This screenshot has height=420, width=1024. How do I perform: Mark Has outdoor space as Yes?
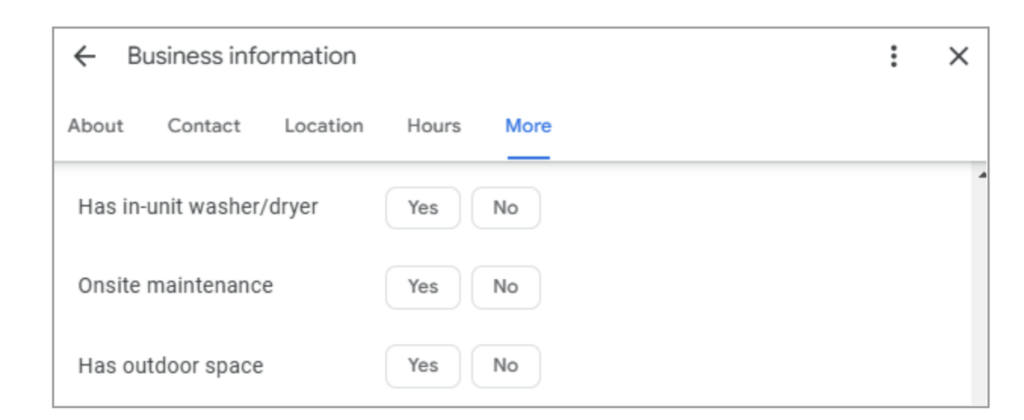pyautogui.click(x=423, y=366)
